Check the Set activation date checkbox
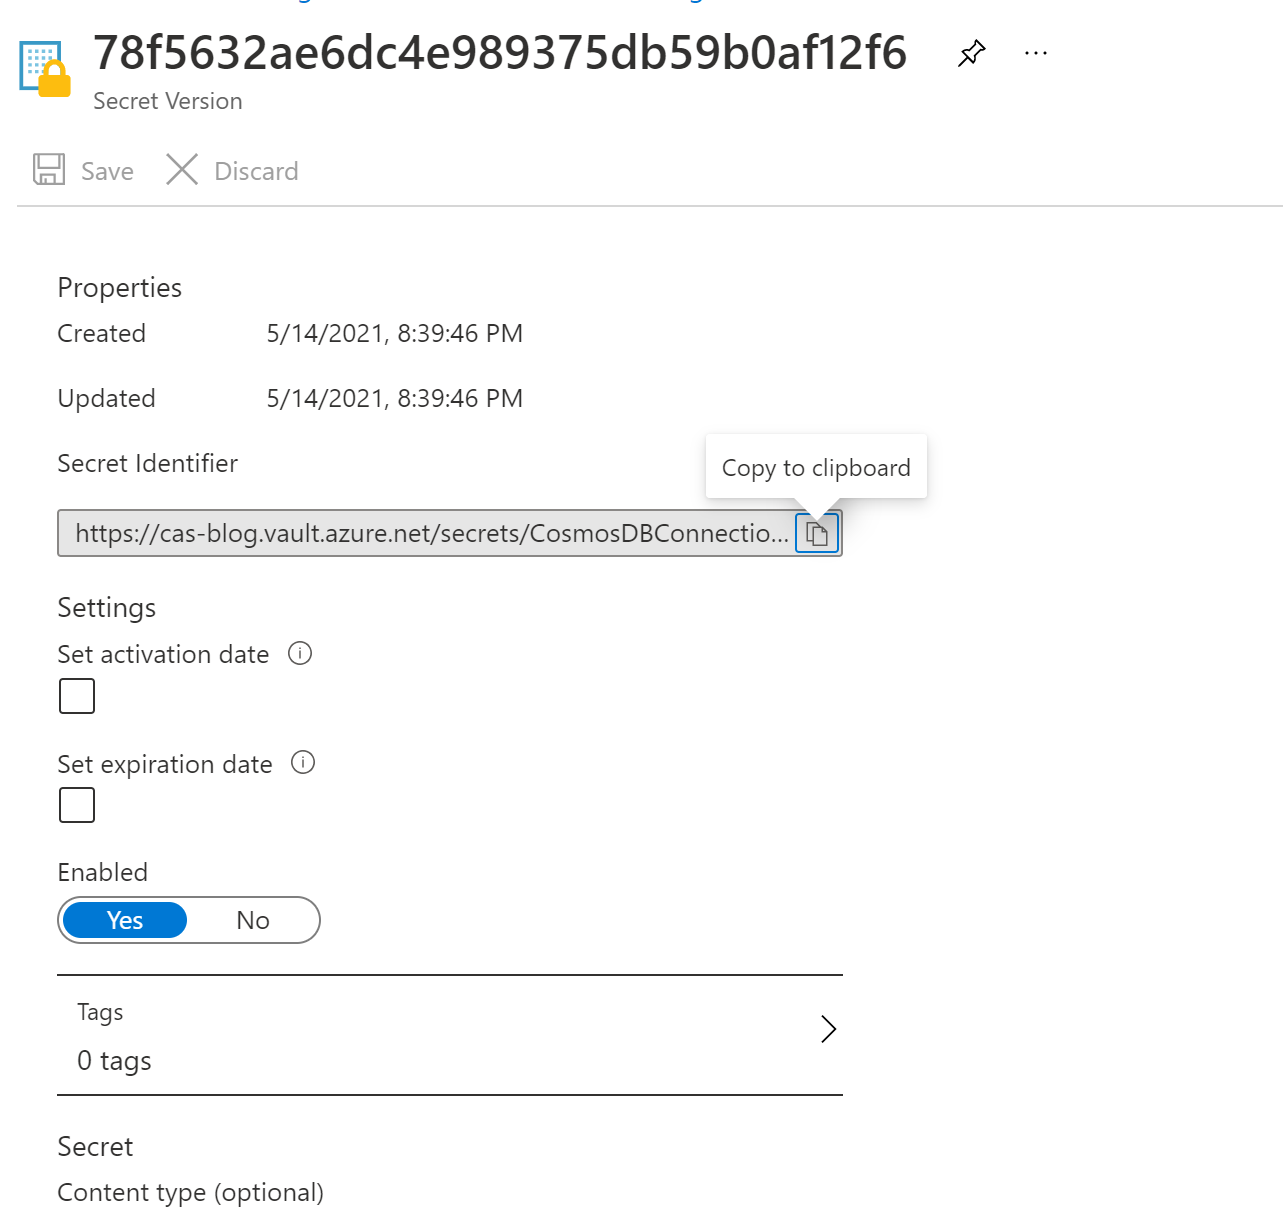Viewport: 1283px width, 1215px height. [77, 696]
